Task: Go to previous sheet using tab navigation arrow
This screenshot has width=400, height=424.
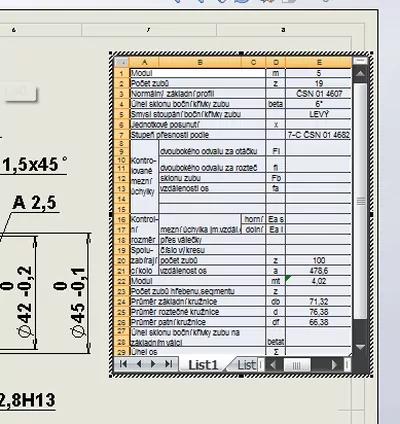Action: (139, 364)
